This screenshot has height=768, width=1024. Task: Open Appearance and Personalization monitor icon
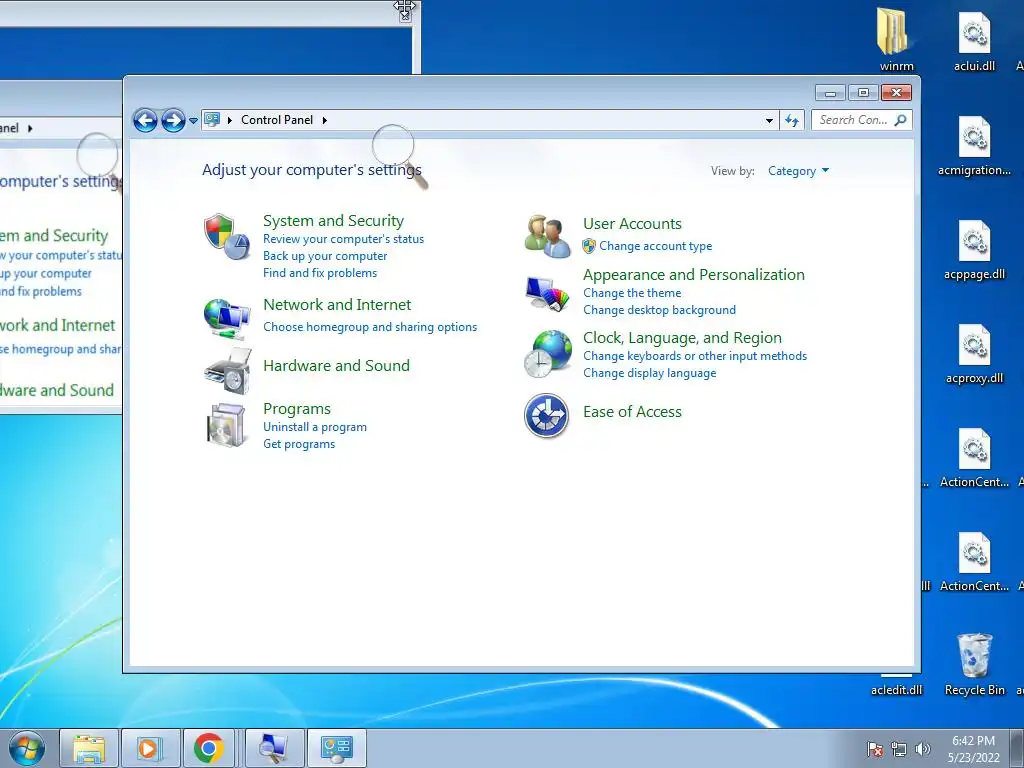click(547, 293)
